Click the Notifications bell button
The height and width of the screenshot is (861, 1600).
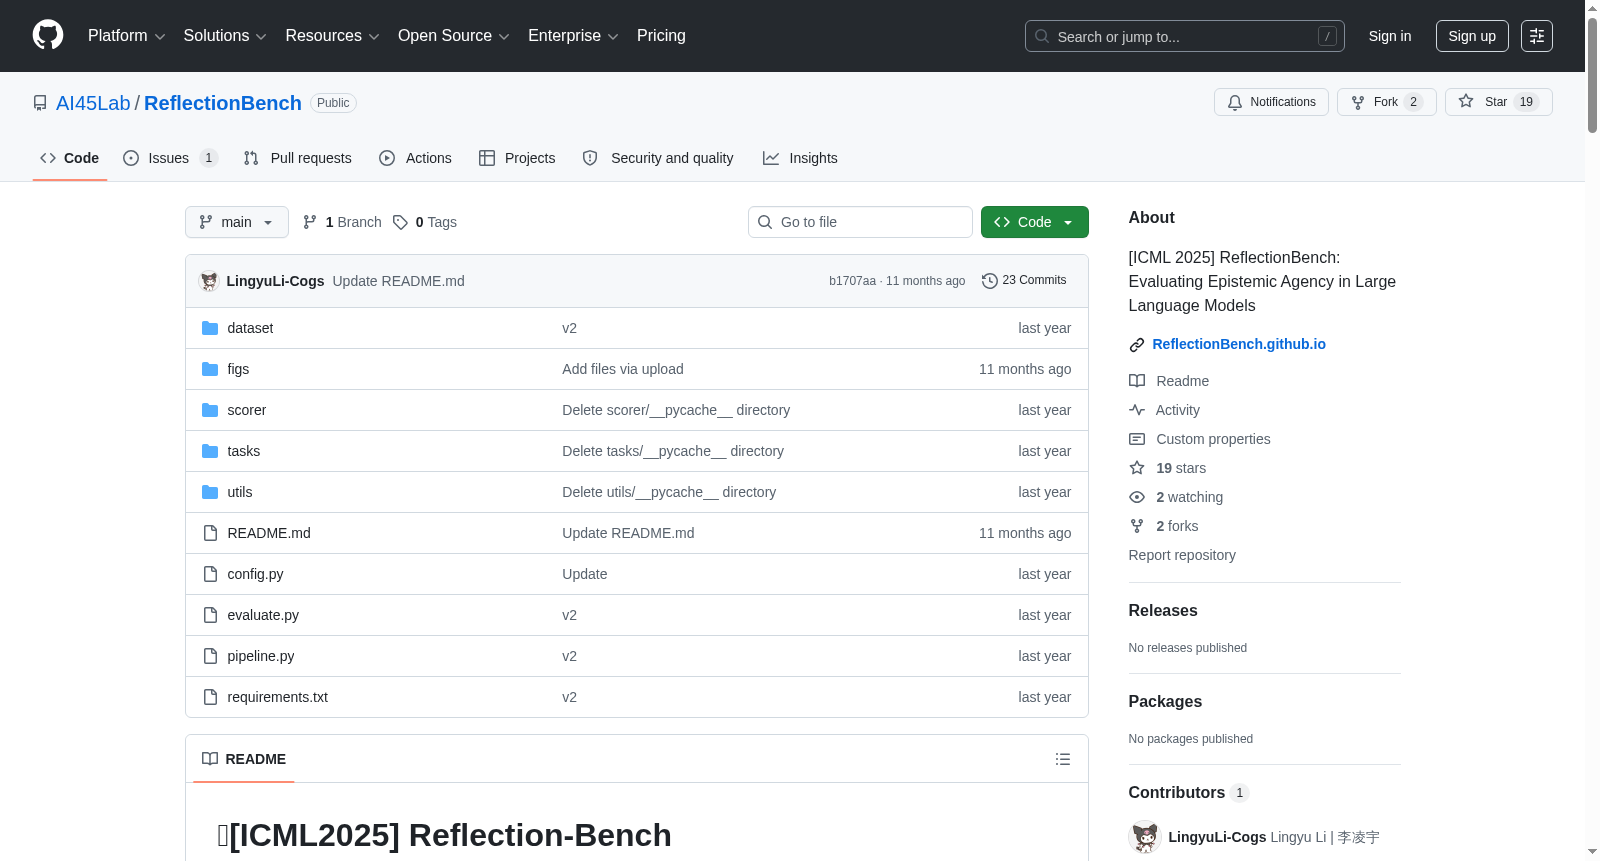coord(1271,102)
